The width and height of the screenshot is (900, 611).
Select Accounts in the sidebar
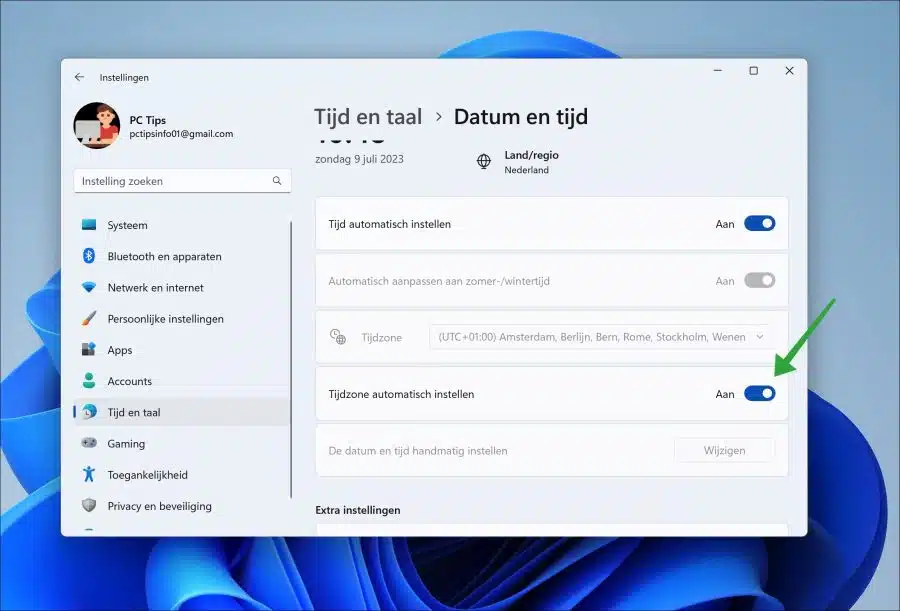coord(182,381)
